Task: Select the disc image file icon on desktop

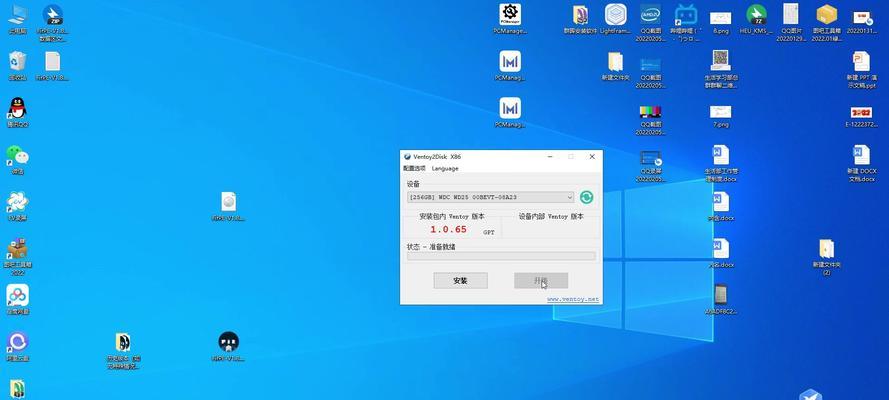Action: pyautogui.click(x=228, y=206)
